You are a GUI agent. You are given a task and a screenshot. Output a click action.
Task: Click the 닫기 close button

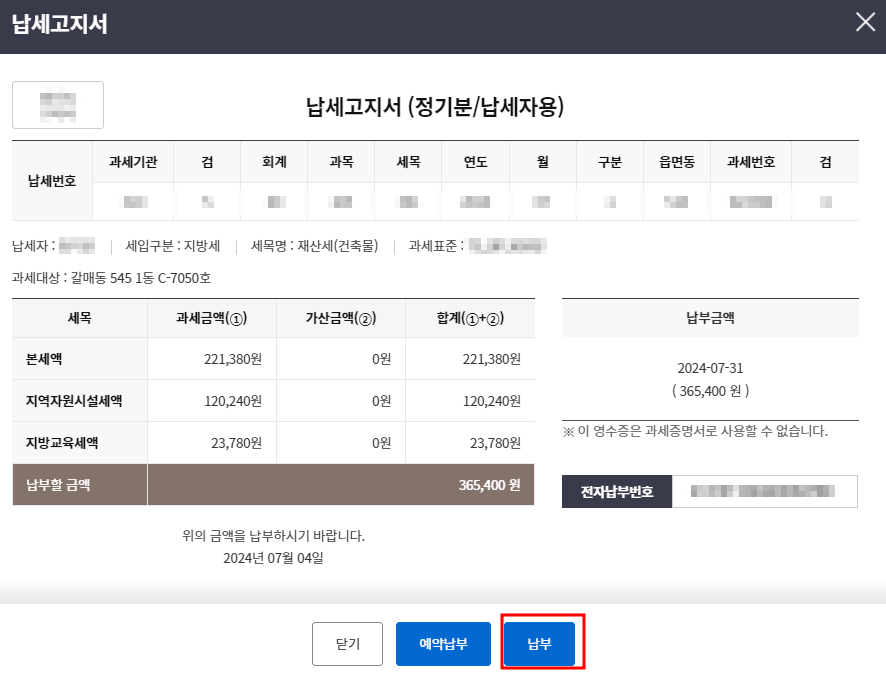pyautogui.click(x=347, y=644)
